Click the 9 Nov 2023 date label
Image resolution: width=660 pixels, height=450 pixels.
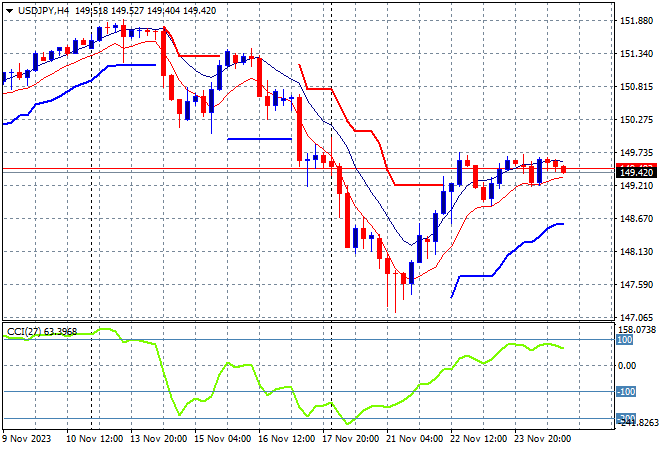click(27, 439)
